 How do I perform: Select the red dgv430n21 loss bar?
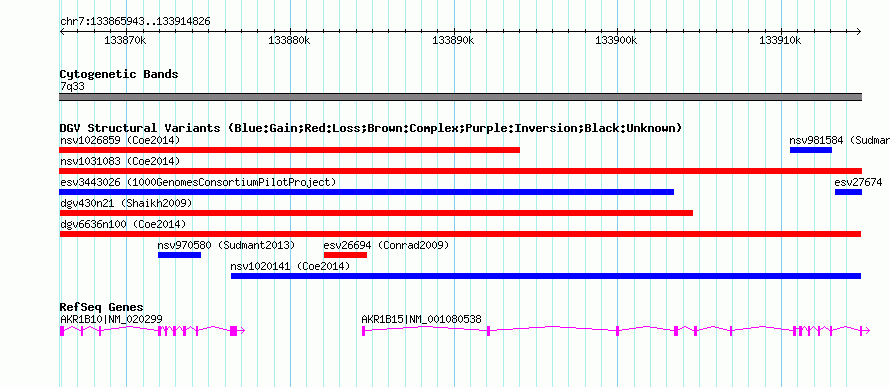point(376,213)
